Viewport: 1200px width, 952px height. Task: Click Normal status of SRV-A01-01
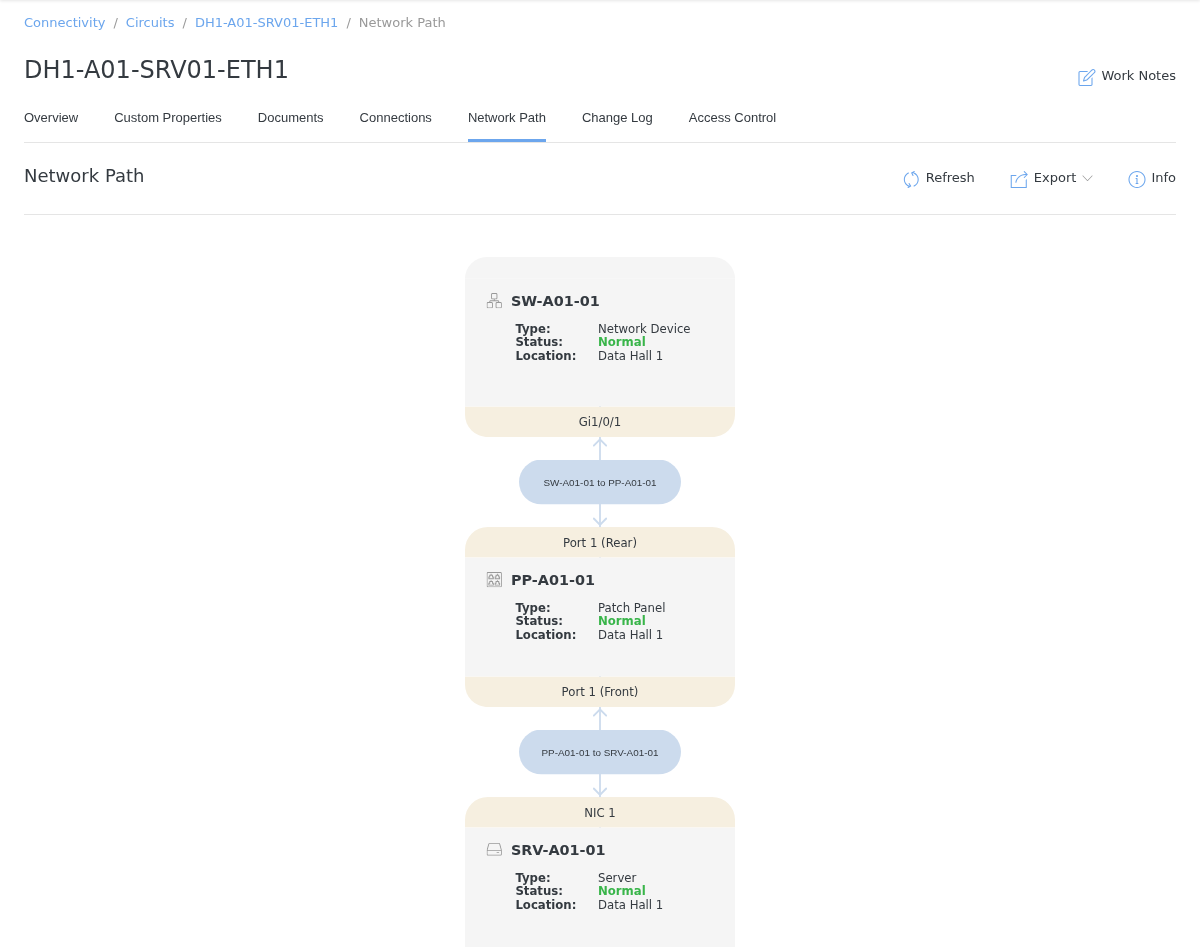(x=622, y=891)
